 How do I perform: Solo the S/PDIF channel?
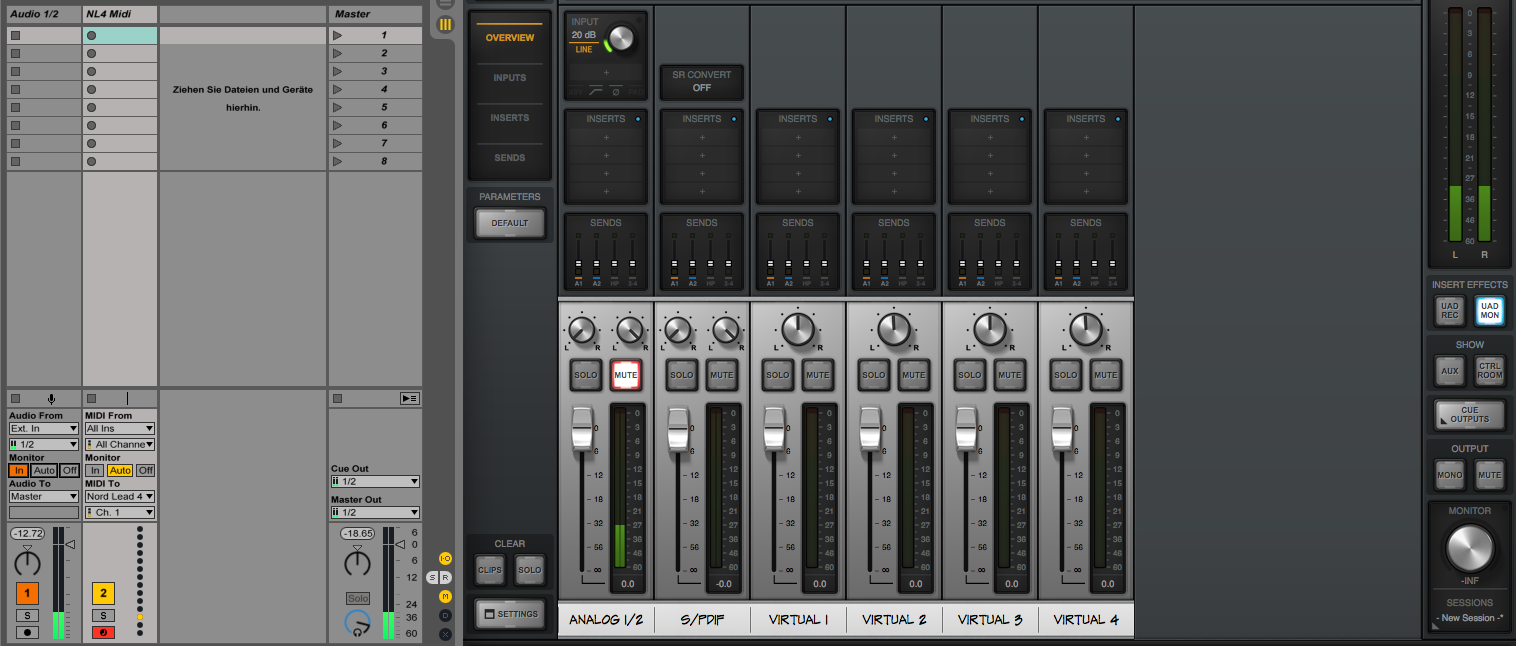pyautogui.click(x=682, y=375)
